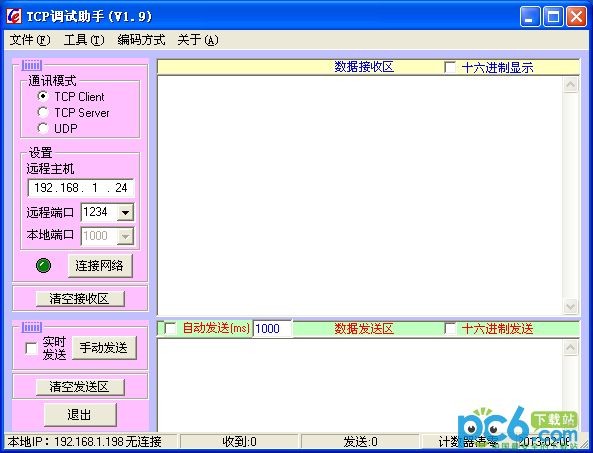Enable 自动发送 auto send checkbox
Viewport: 593px width, 453px height.
point(170,328)
